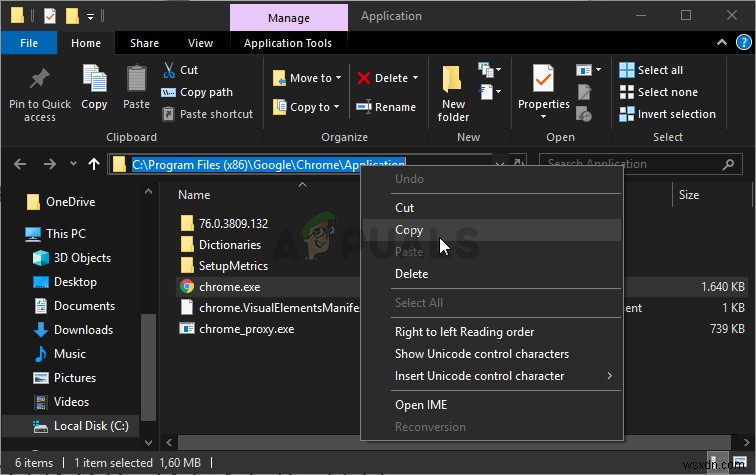Open Desktop in navigation pane
The width and height of the screenshot is (756, 475).
(x=65, y=282)
